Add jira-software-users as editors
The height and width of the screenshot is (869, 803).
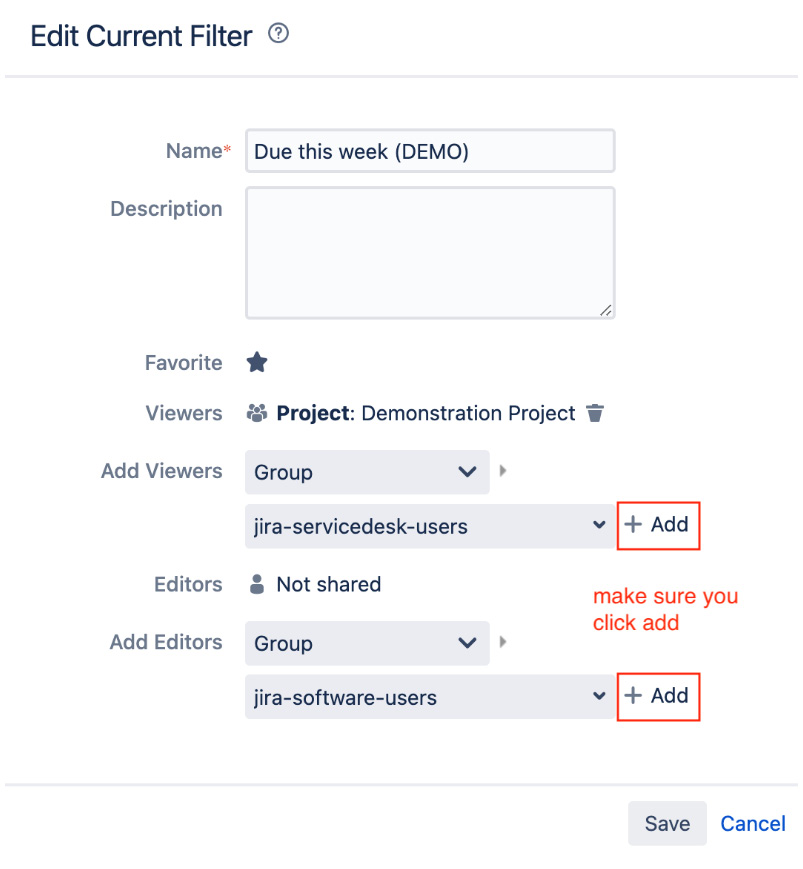point(658,697)
